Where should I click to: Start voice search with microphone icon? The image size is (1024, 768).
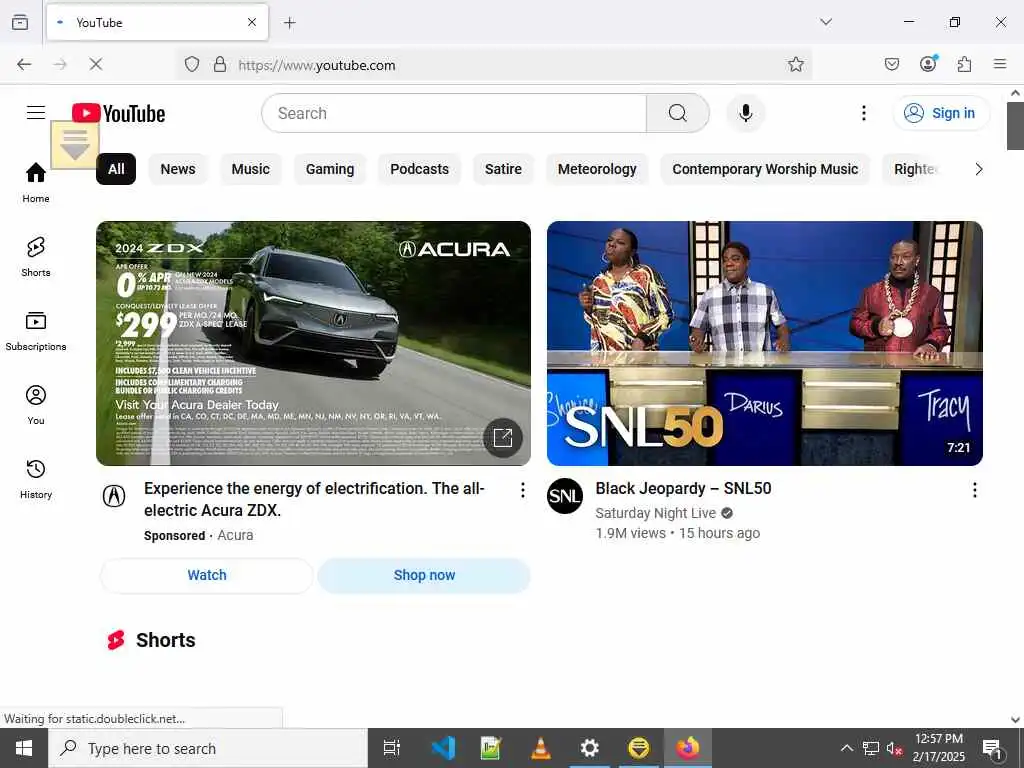point(745,113)
